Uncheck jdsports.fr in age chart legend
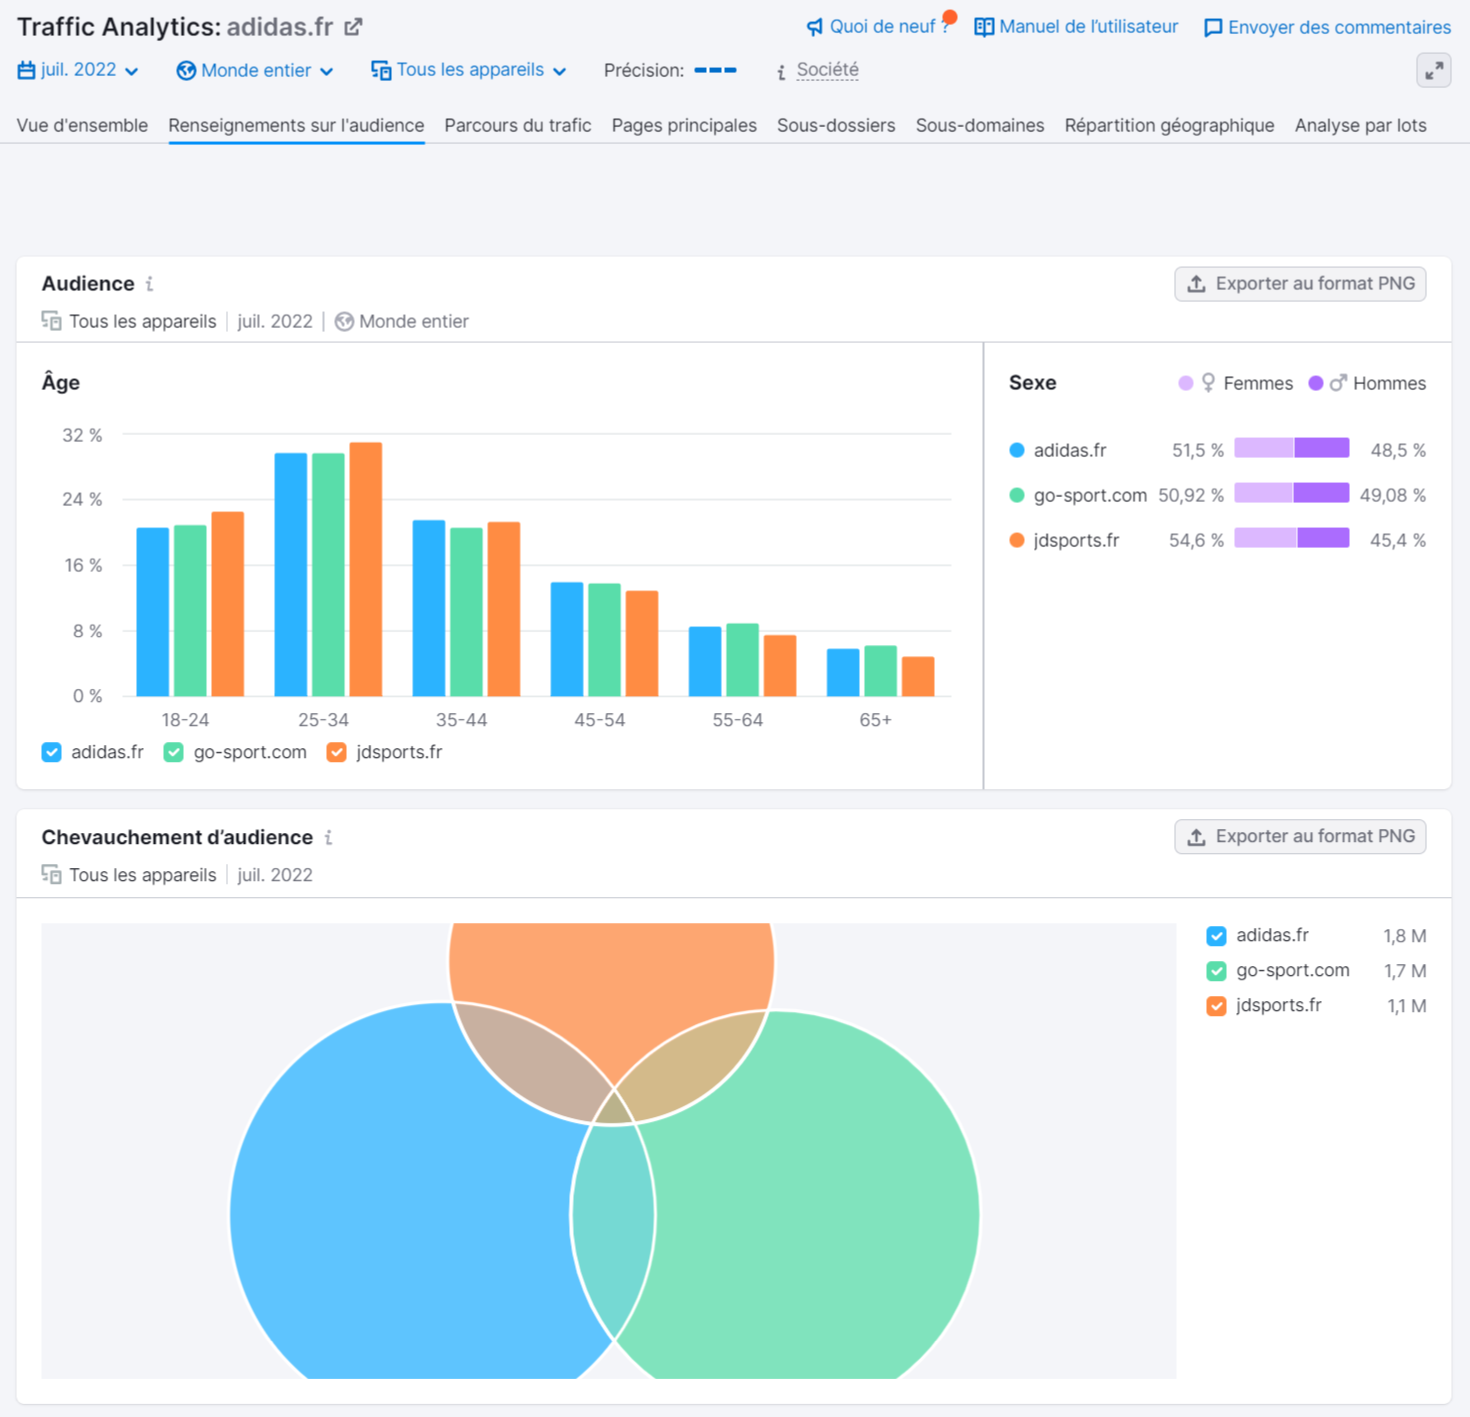1470x1417 pixels. click(337, 752)
